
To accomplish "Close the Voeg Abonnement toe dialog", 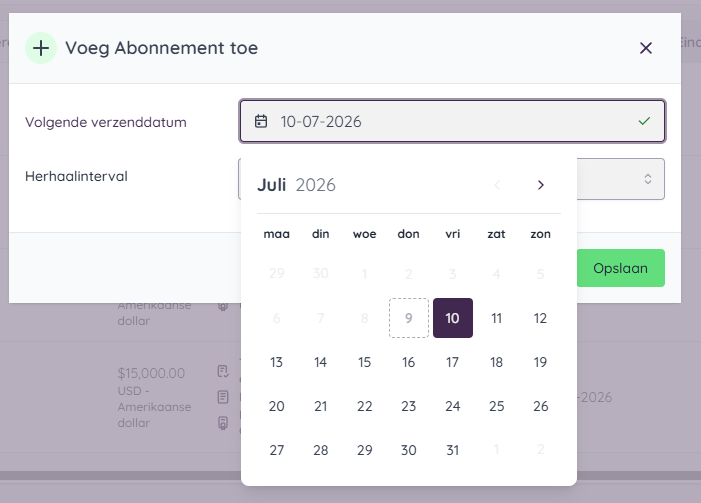I will point(646,48).
